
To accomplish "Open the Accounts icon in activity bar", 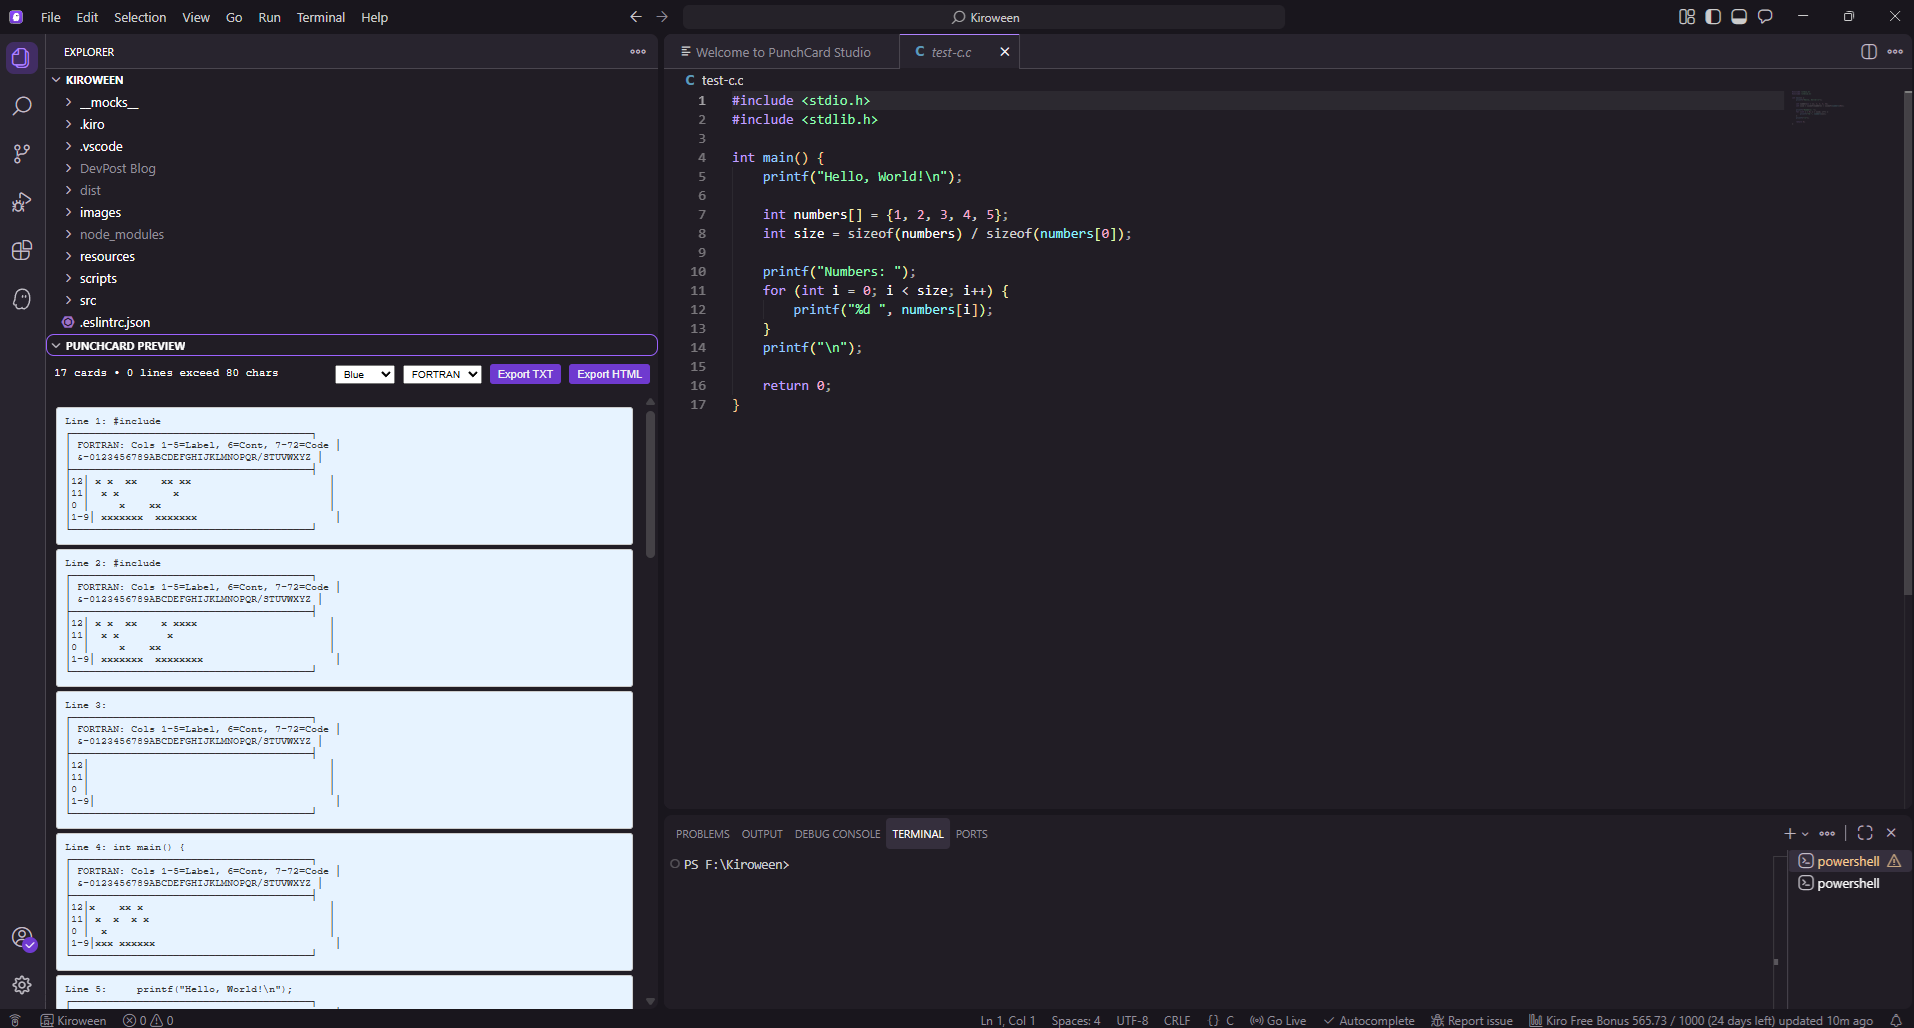I will 22,938.
